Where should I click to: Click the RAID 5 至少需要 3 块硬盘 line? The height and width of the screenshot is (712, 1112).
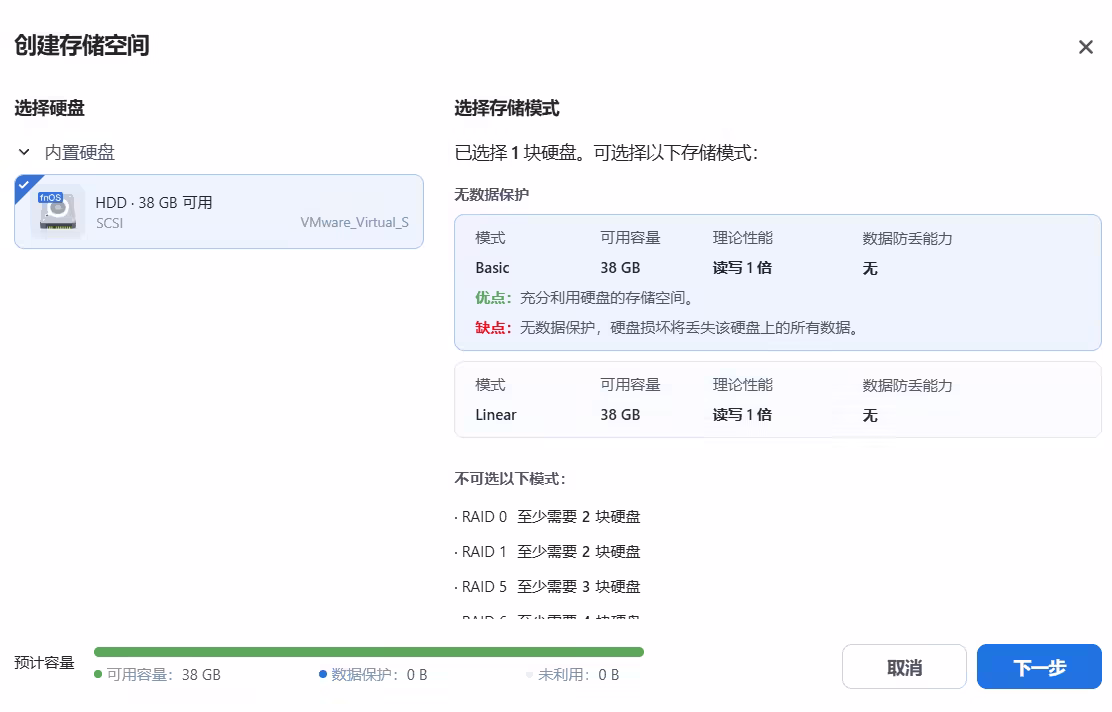(547, 586)
